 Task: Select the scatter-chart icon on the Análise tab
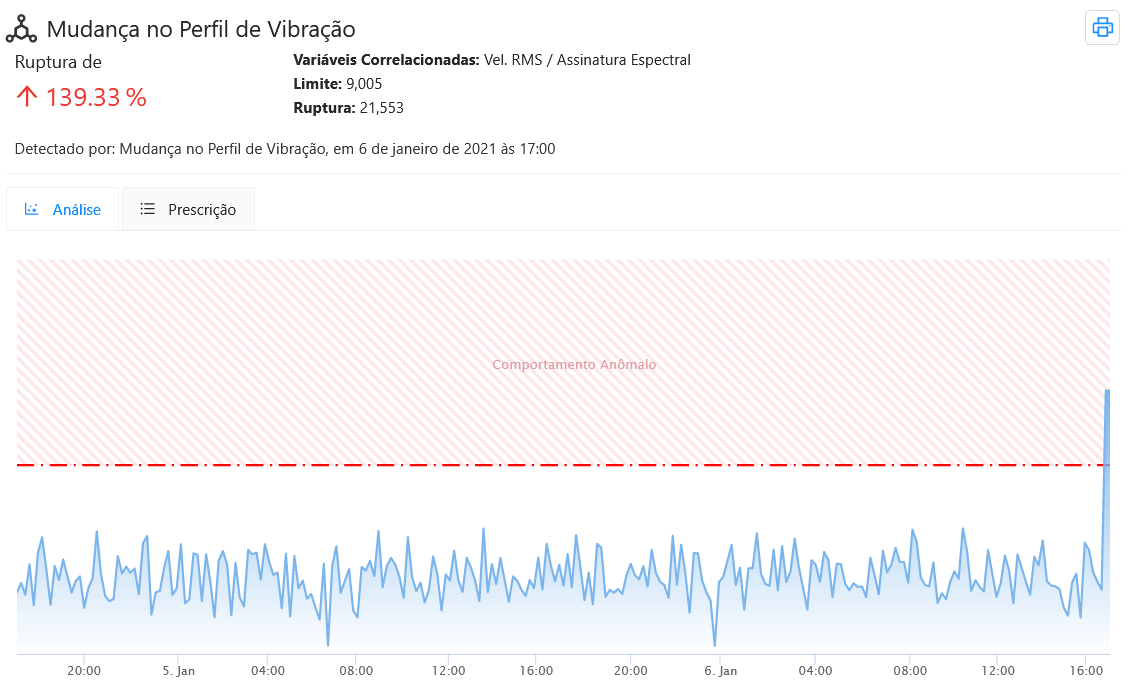pos(33,209)
